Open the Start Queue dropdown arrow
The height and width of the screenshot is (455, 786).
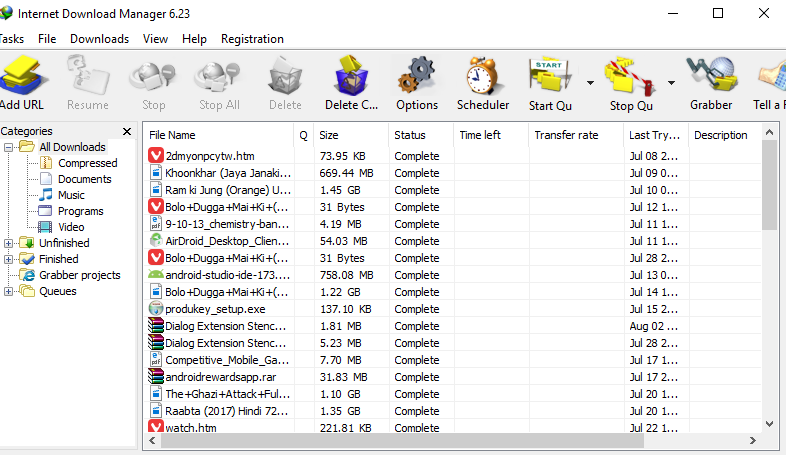591,83
